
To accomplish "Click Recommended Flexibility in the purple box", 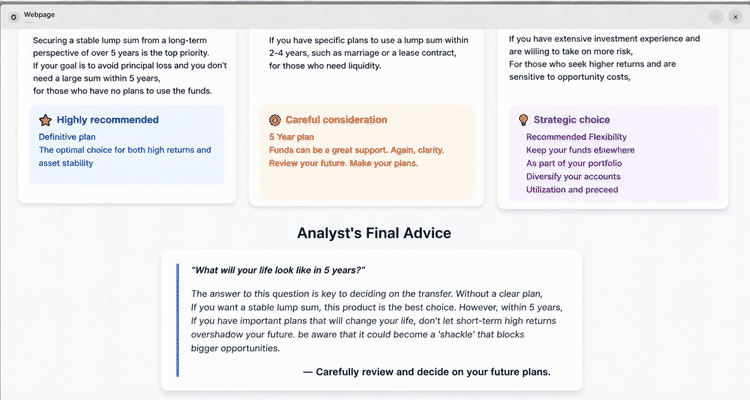I will tap(576, 137).
